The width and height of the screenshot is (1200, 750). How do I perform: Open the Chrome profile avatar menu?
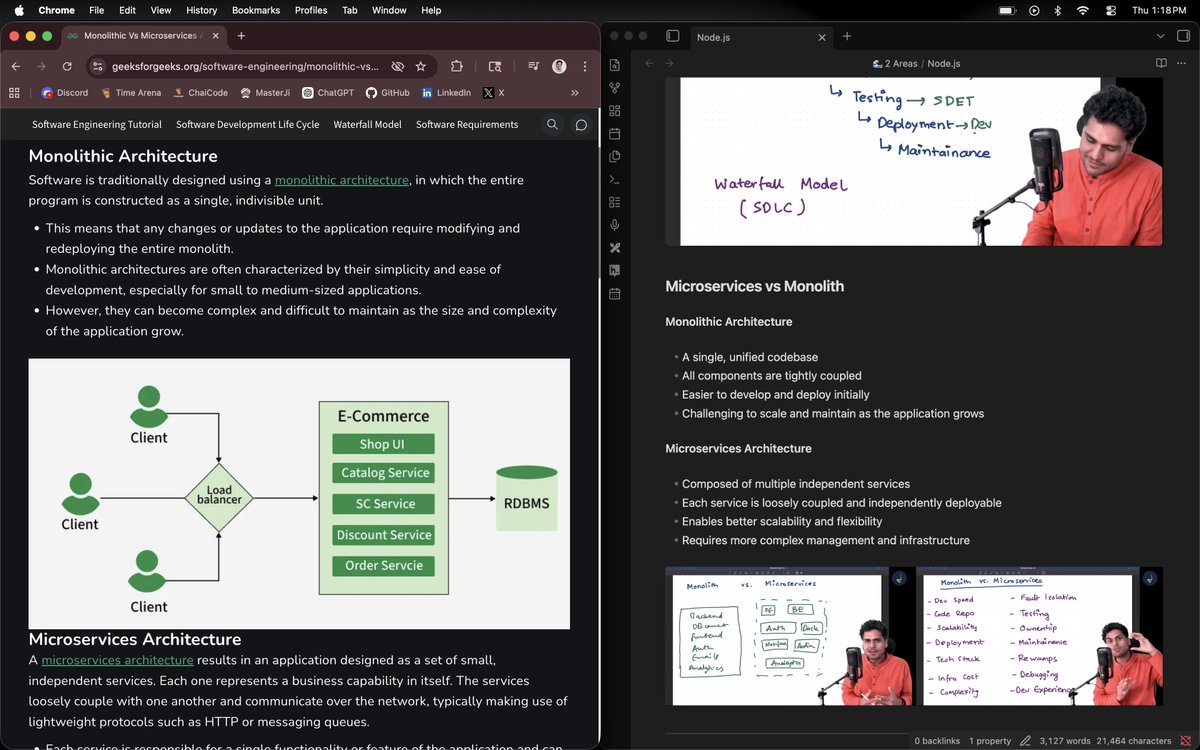click(559, 66)
